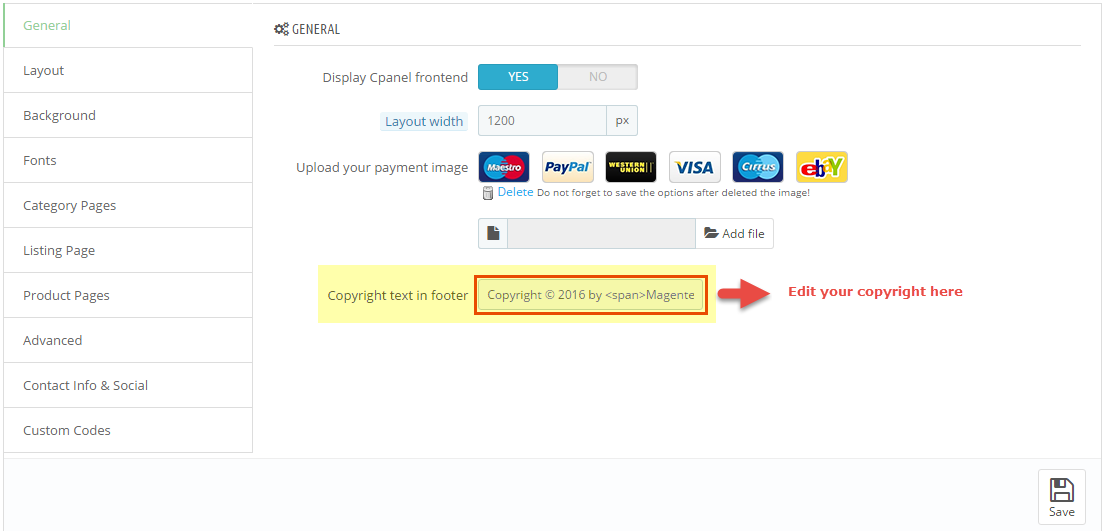Switch Display Cpanel frontend to NO
1106x531 pixels.
point(597,77)
